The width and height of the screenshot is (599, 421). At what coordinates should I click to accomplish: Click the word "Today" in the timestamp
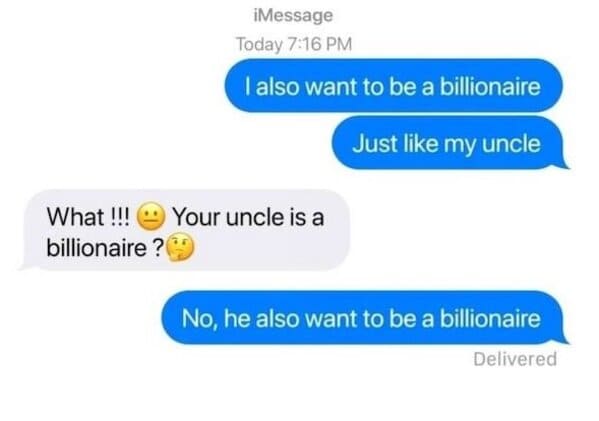tap(259, 44)
